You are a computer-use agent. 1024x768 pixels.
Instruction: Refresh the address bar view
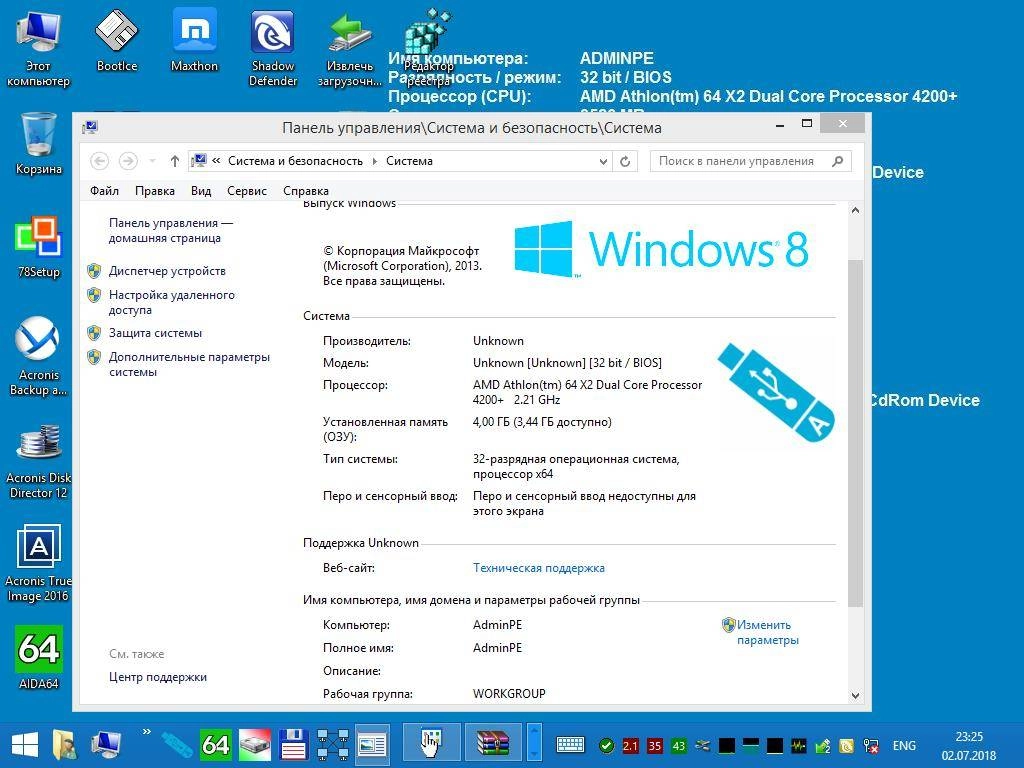[x=625, y=161]
